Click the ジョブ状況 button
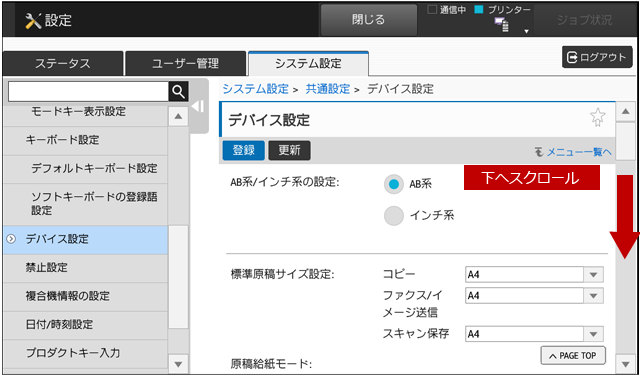Viewport: 640px width, 376px height. coord(584,20)
